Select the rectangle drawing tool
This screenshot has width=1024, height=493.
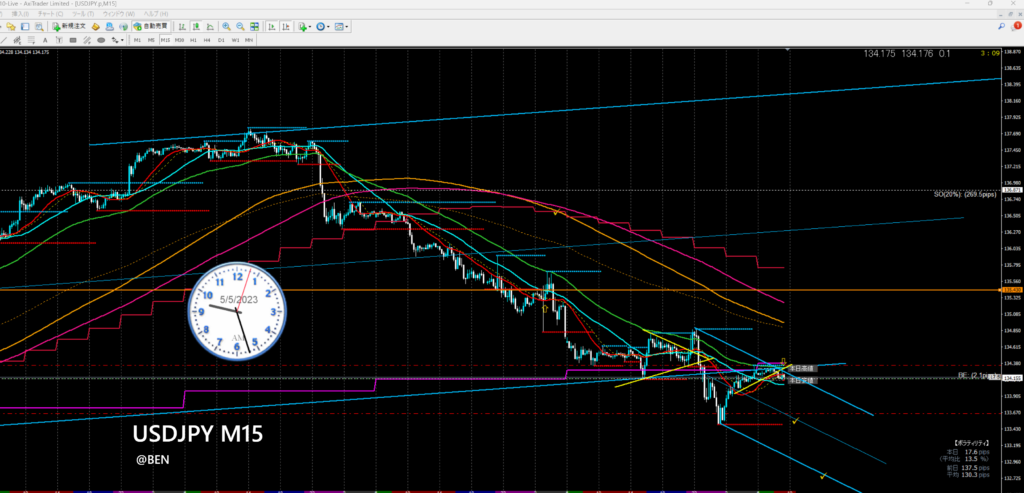pyautogui.click(x=73, y=40)
